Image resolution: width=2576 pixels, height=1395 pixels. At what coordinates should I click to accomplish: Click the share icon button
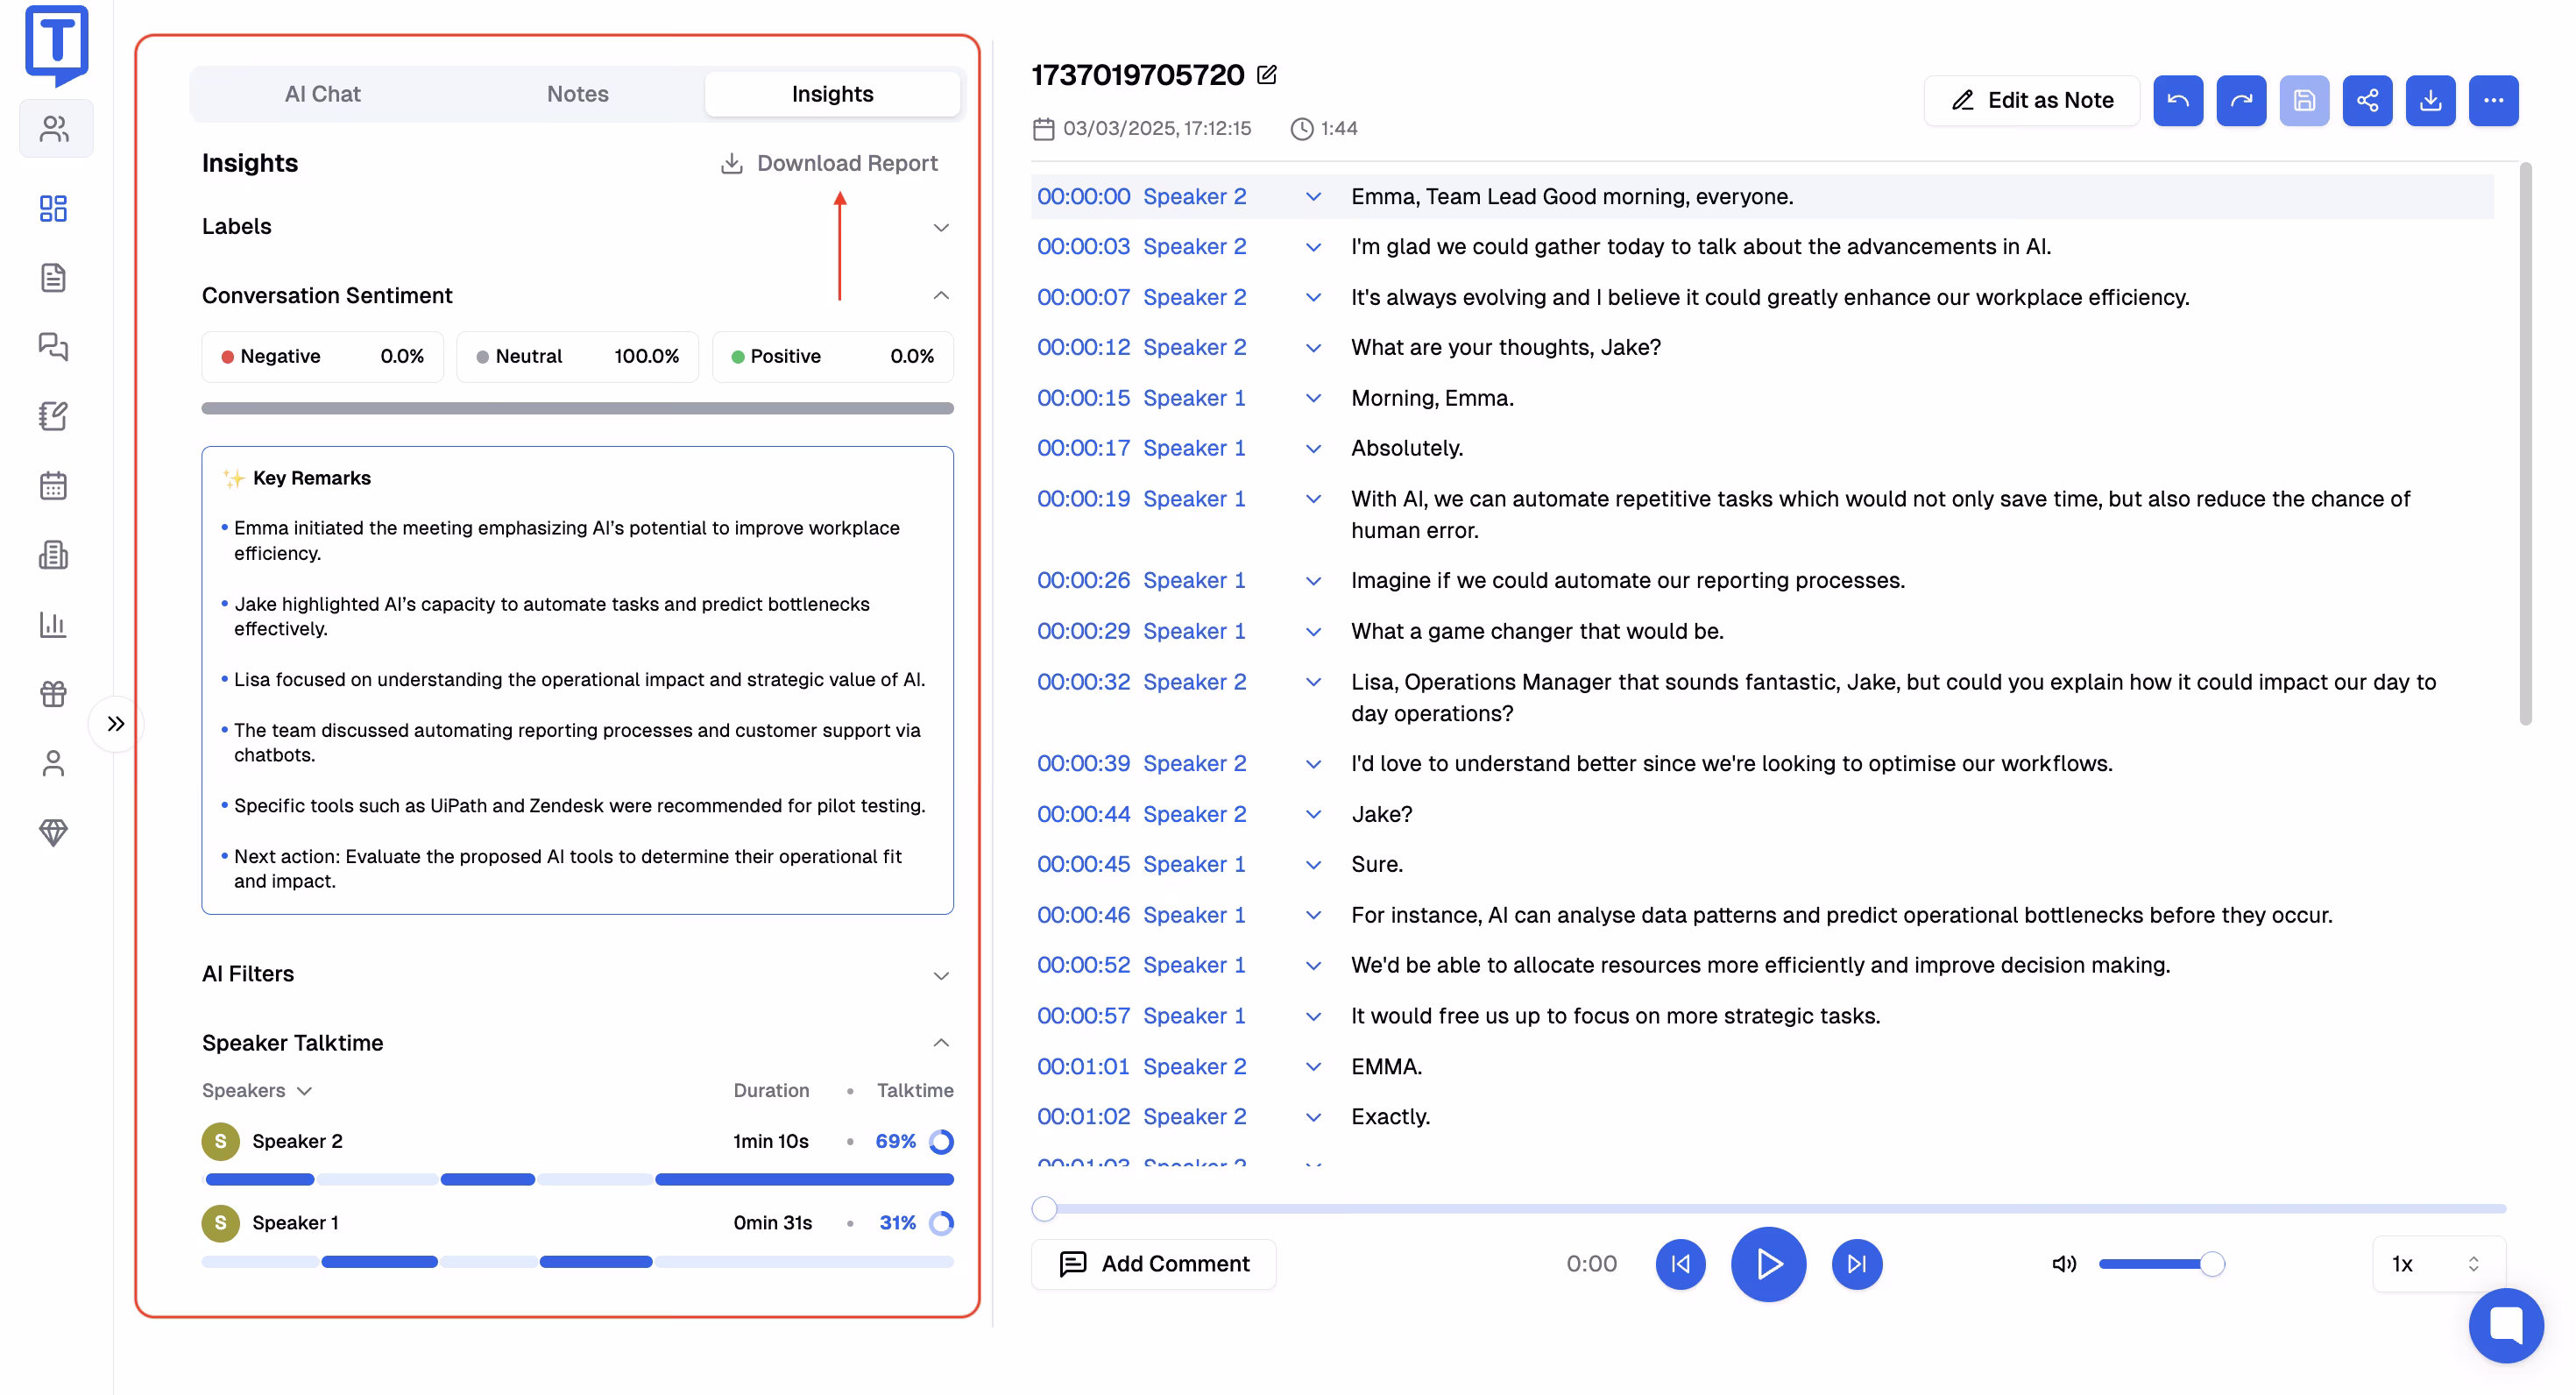(x=2367, y=100)
